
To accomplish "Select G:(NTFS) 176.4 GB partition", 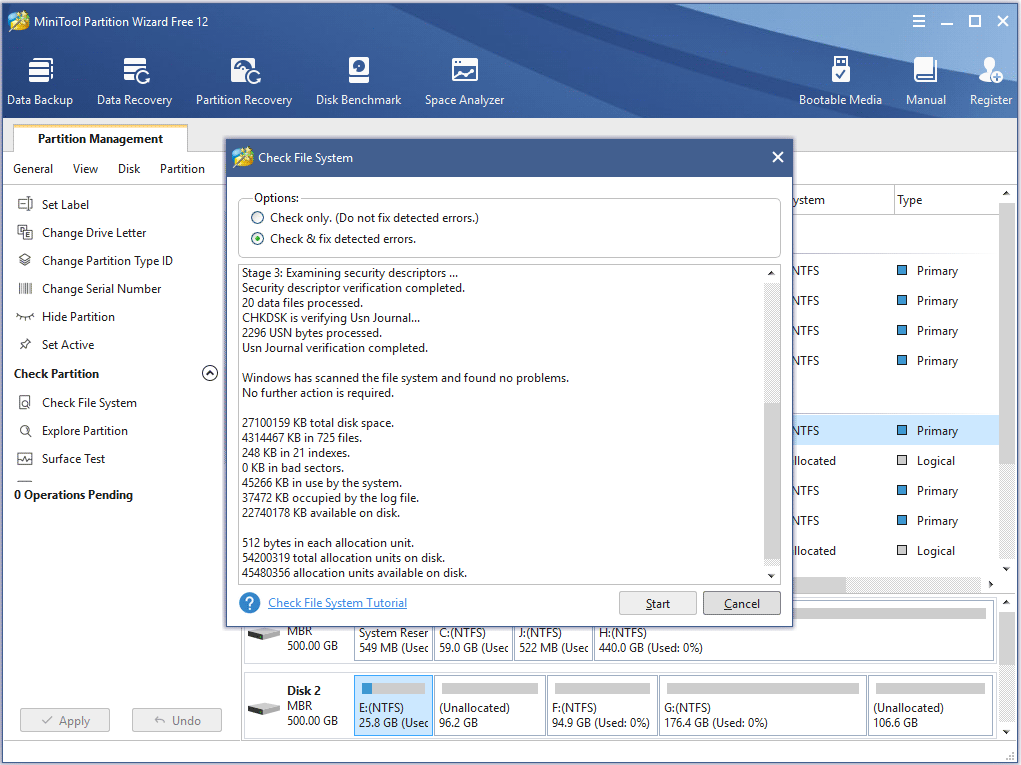I will 762,706.
